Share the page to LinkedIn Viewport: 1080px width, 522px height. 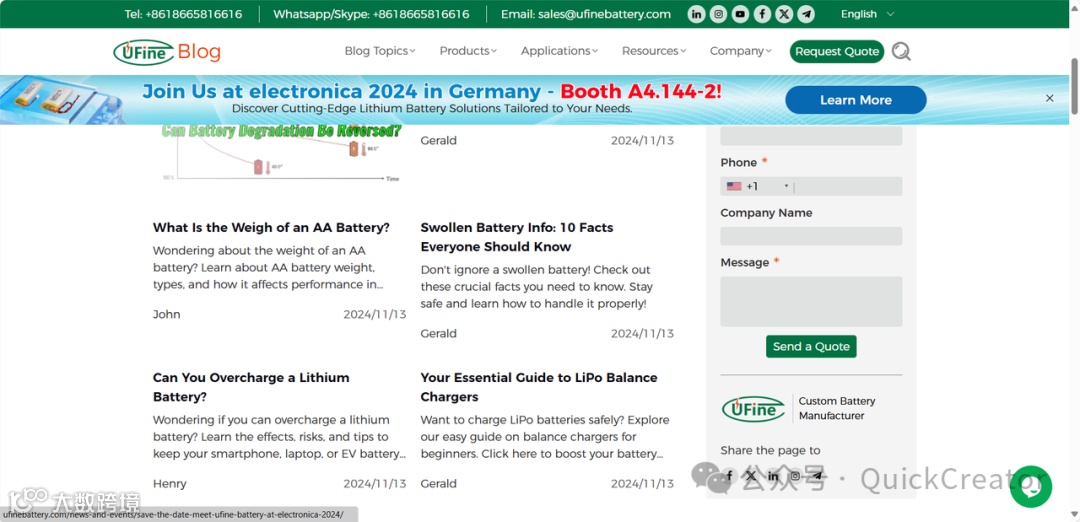[x=773, y=476]
